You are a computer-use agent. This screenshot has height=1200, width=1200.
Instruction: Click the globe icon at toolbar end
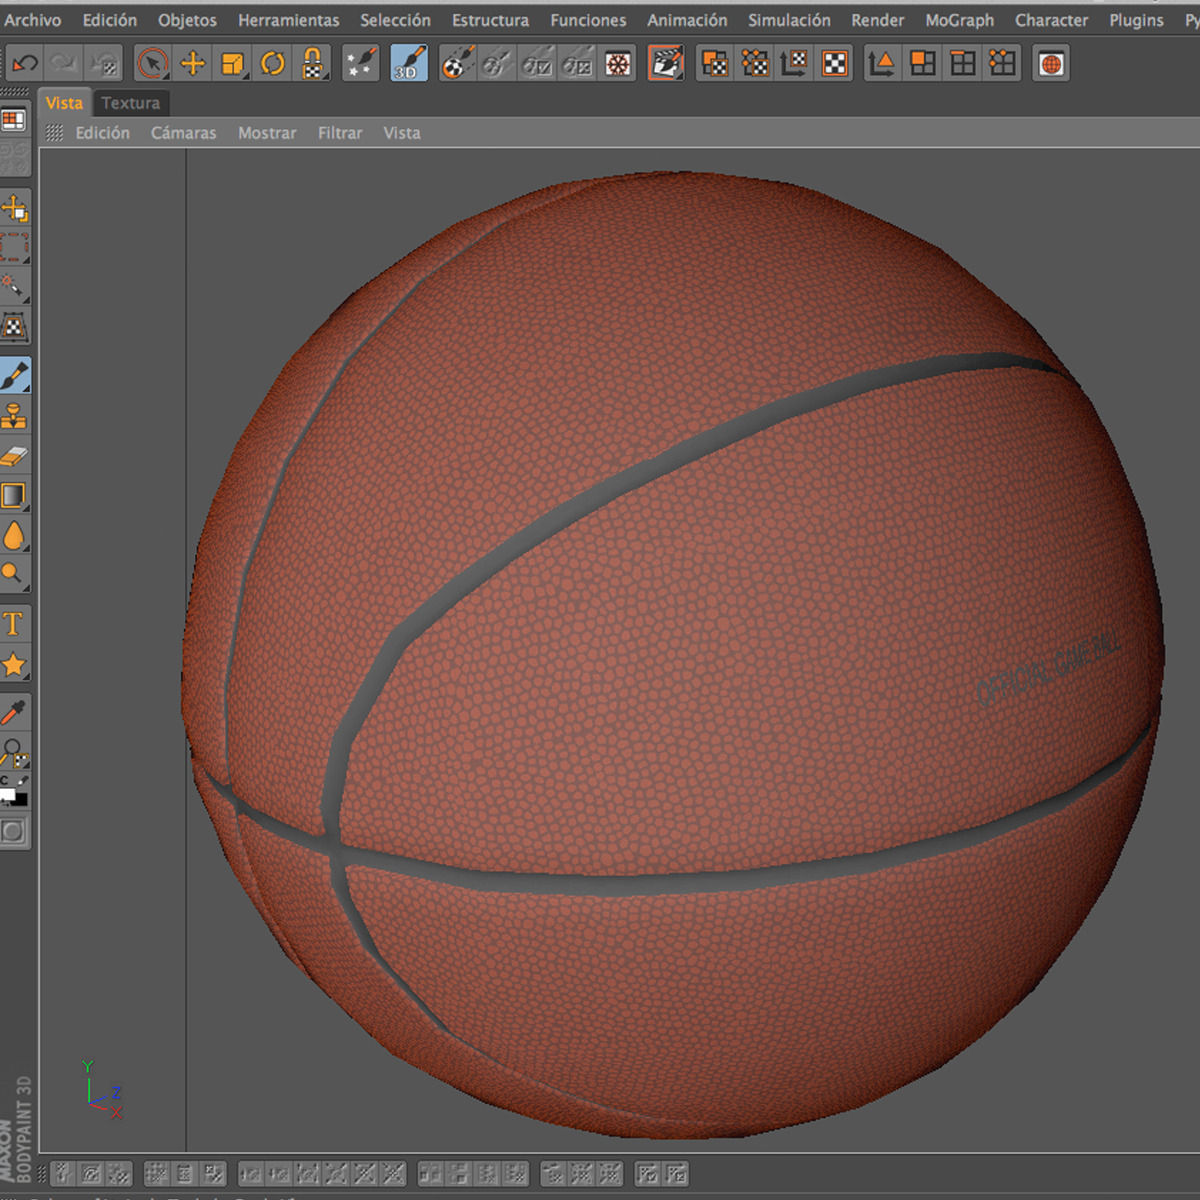[1051, 64]
